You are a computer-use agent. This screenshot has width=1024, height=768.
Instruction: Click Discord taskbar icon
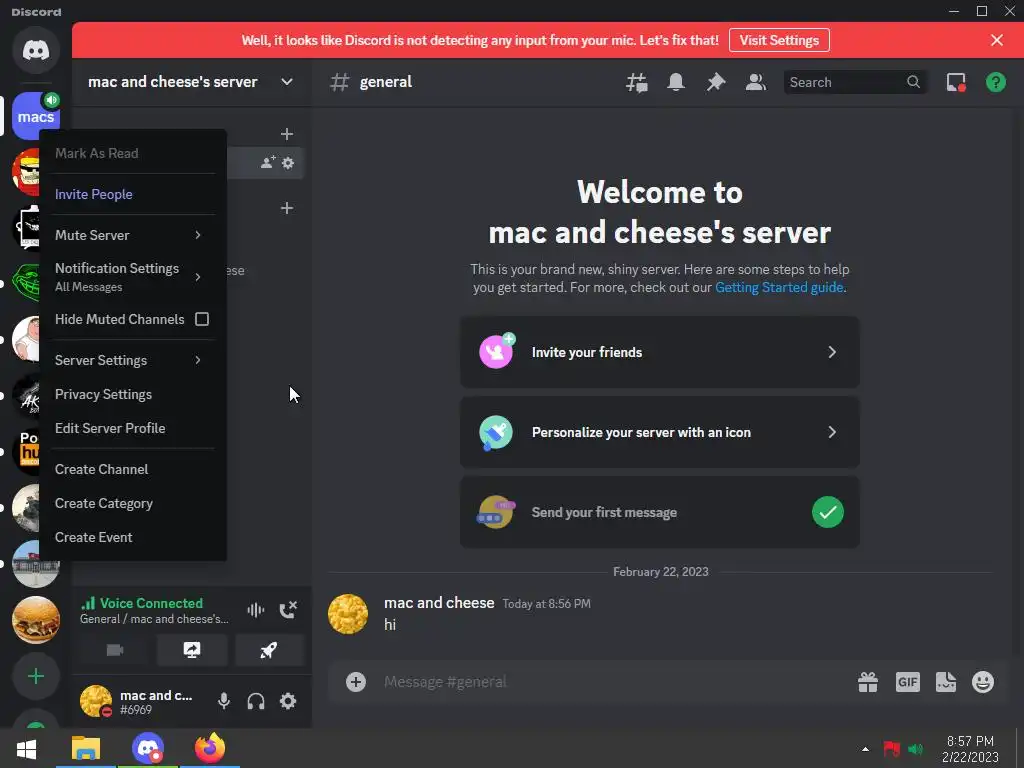point(148,748)
